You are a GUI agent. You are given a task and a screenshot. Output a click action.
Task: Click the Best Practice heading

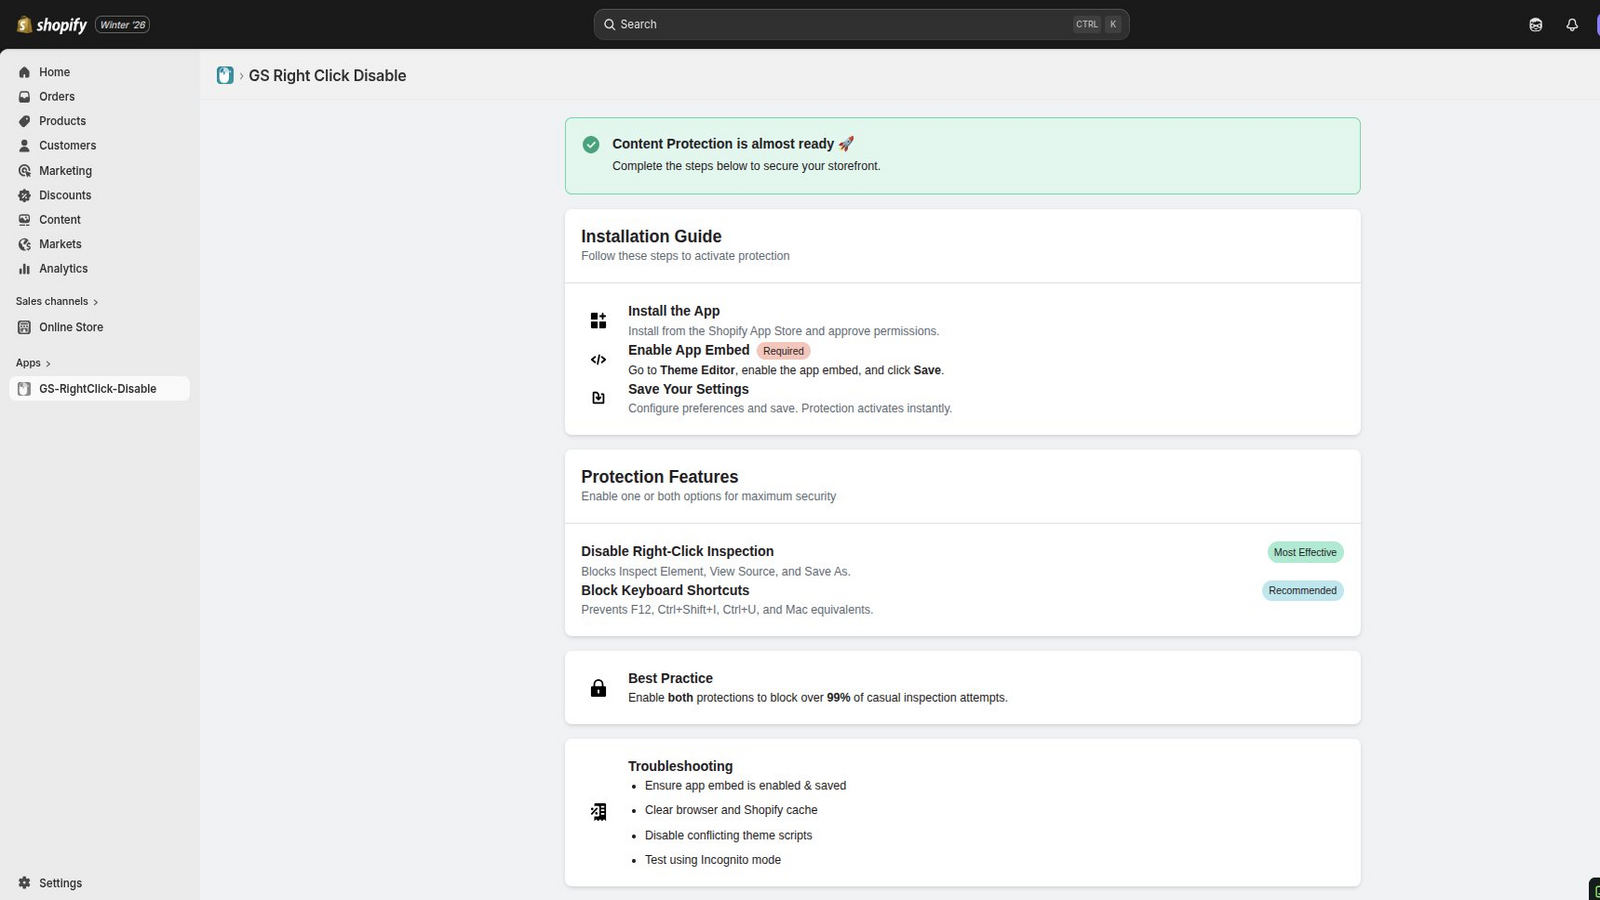pos(670,678)
